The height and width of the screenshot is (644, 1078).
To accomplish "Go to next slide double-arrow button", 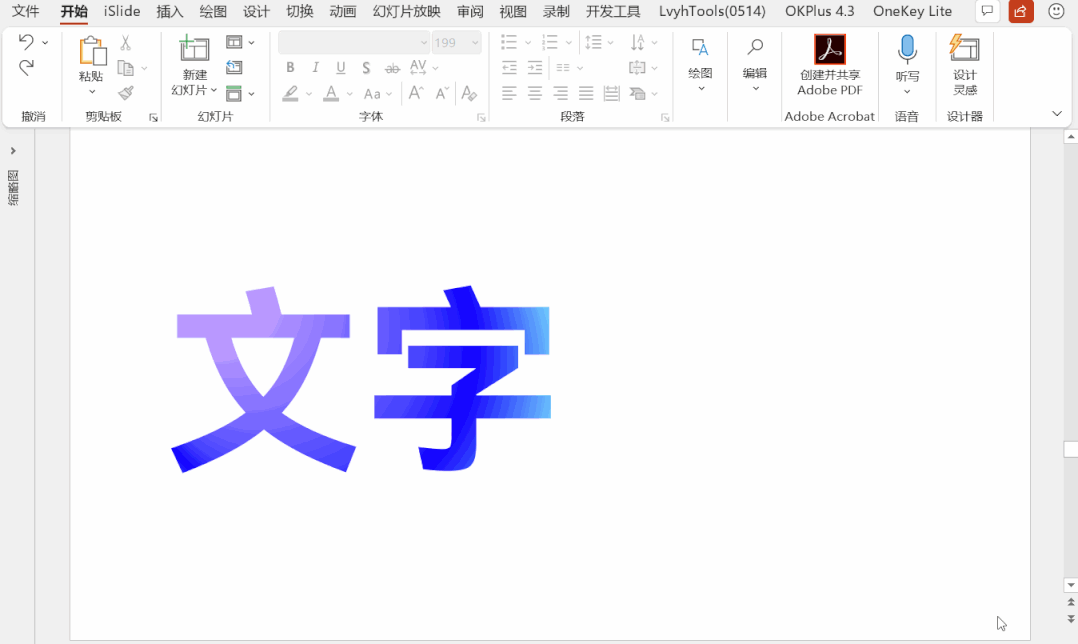I will coord(1070,619).
